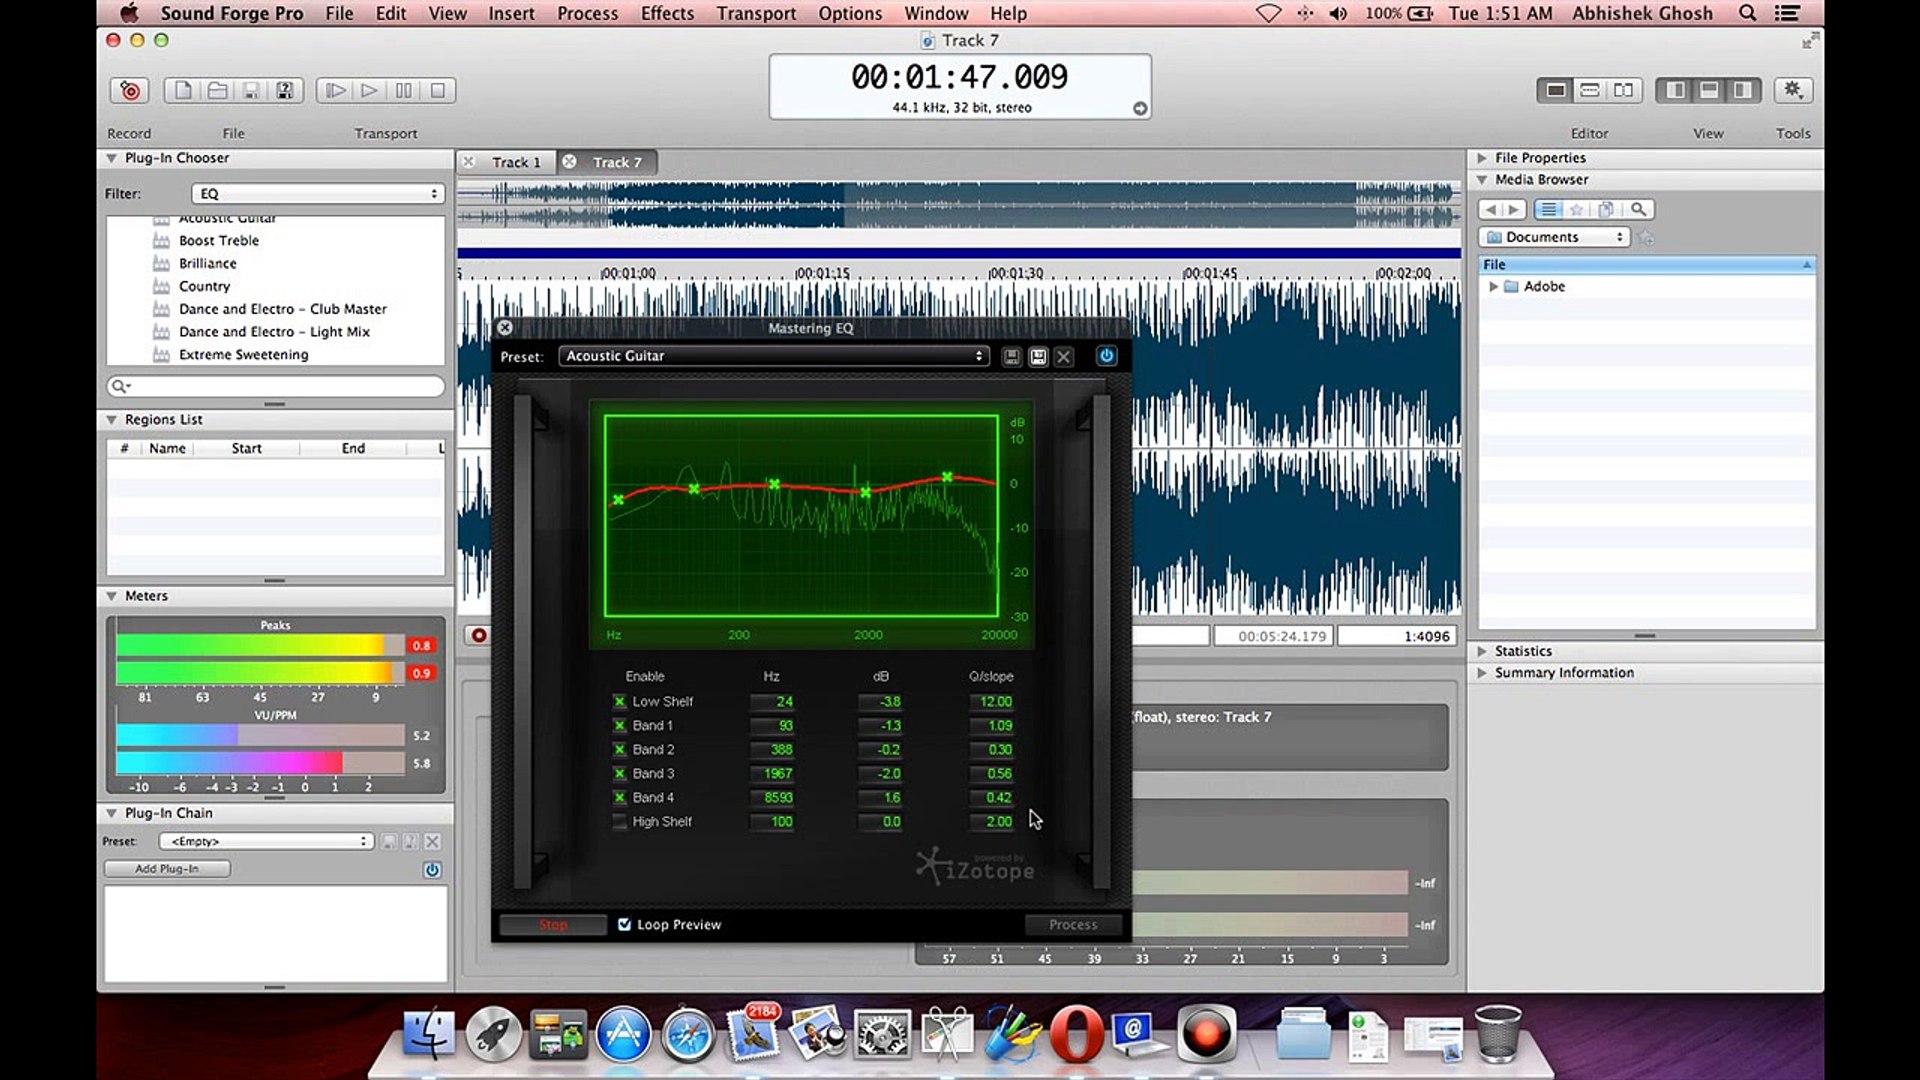1920x1080 pixels.
Task: Open the Effects menu
Action: click(667, 13)
